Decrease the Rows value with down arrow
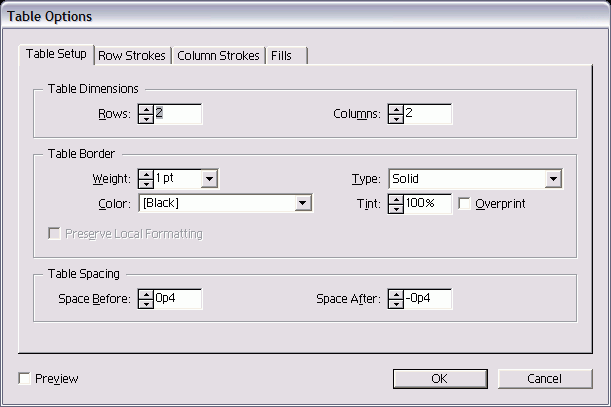Screen dimensions: 611x407 146,119
